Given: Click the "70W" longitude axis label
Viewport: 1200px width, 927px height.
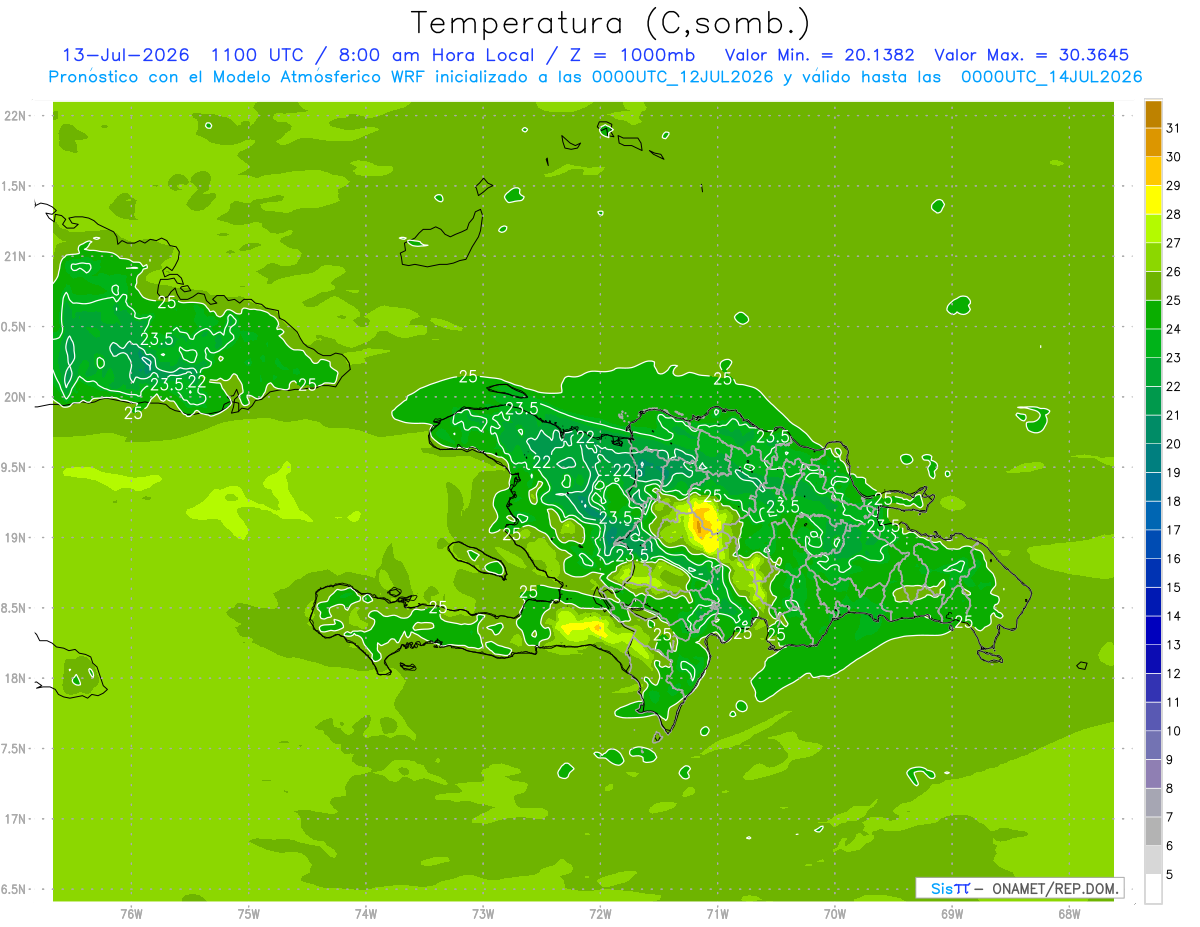Looking at the screenshot, I should click(834, 914).
